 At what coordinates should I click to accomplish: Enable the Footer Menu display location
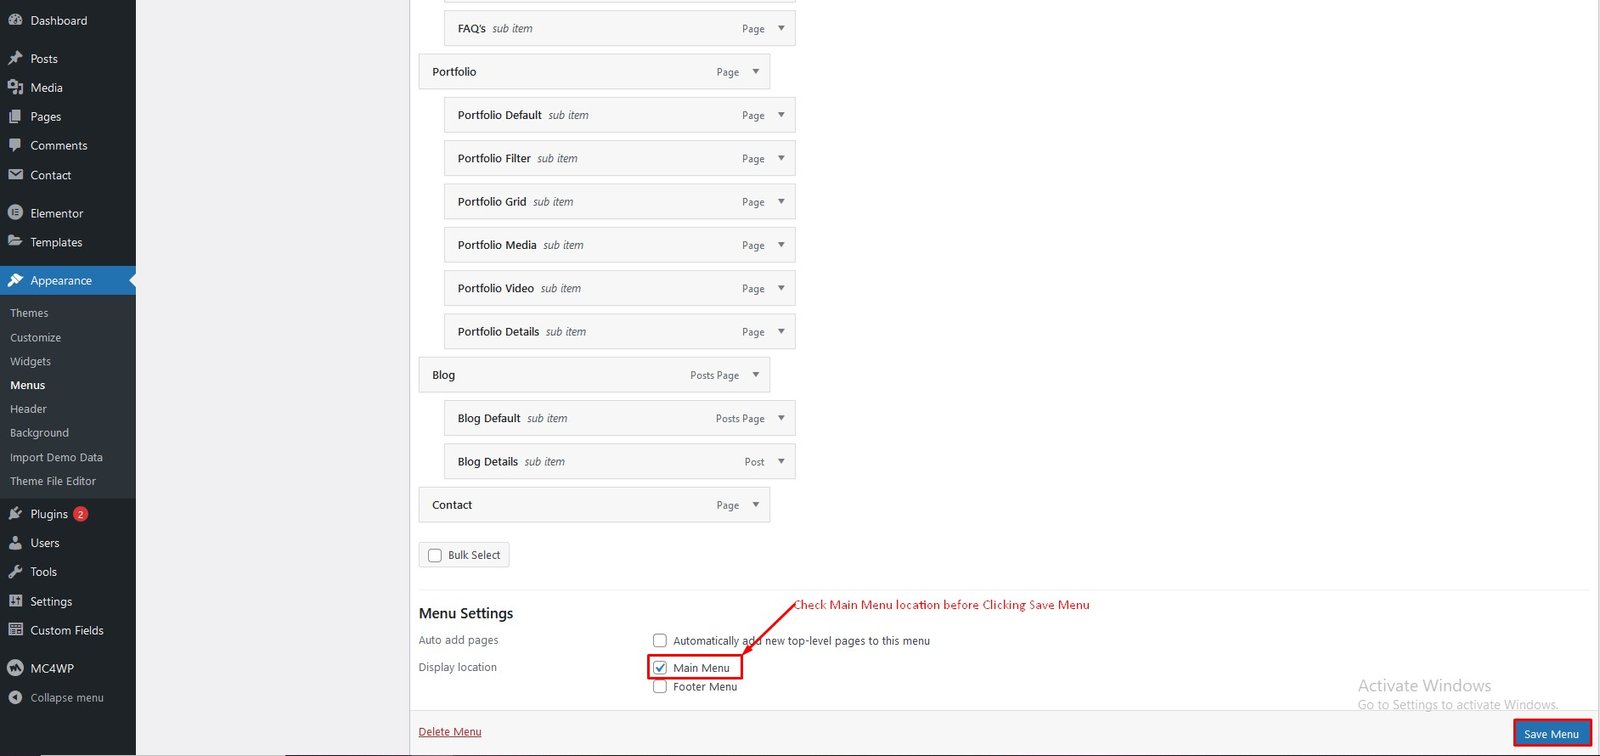[660, 687]
